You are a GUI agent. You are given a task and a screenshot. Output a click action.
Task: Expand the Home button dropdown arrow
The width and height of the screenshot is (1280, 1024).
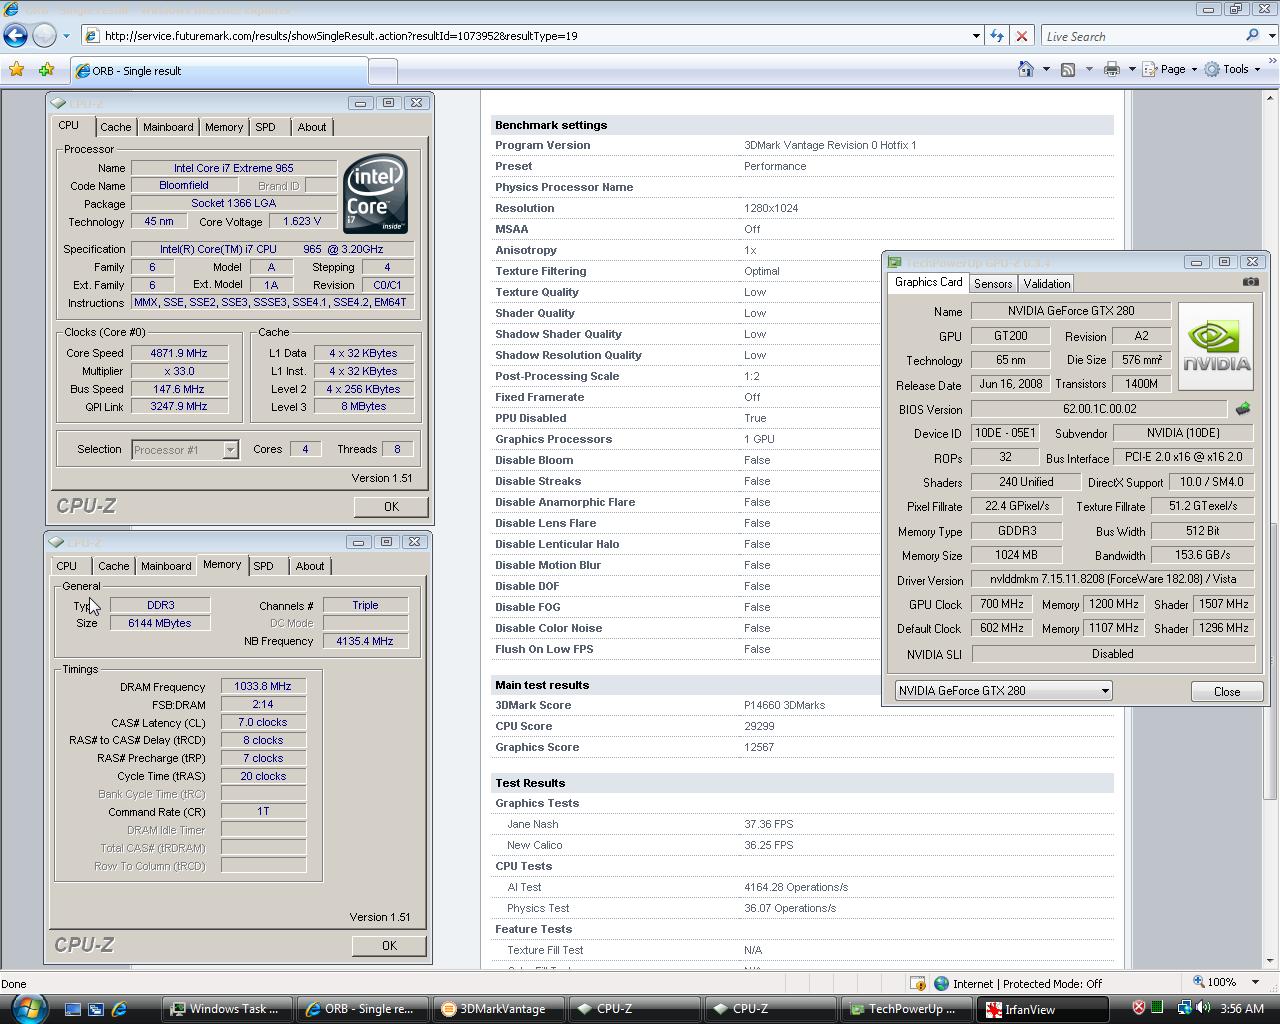click(x=1046, y=69)
